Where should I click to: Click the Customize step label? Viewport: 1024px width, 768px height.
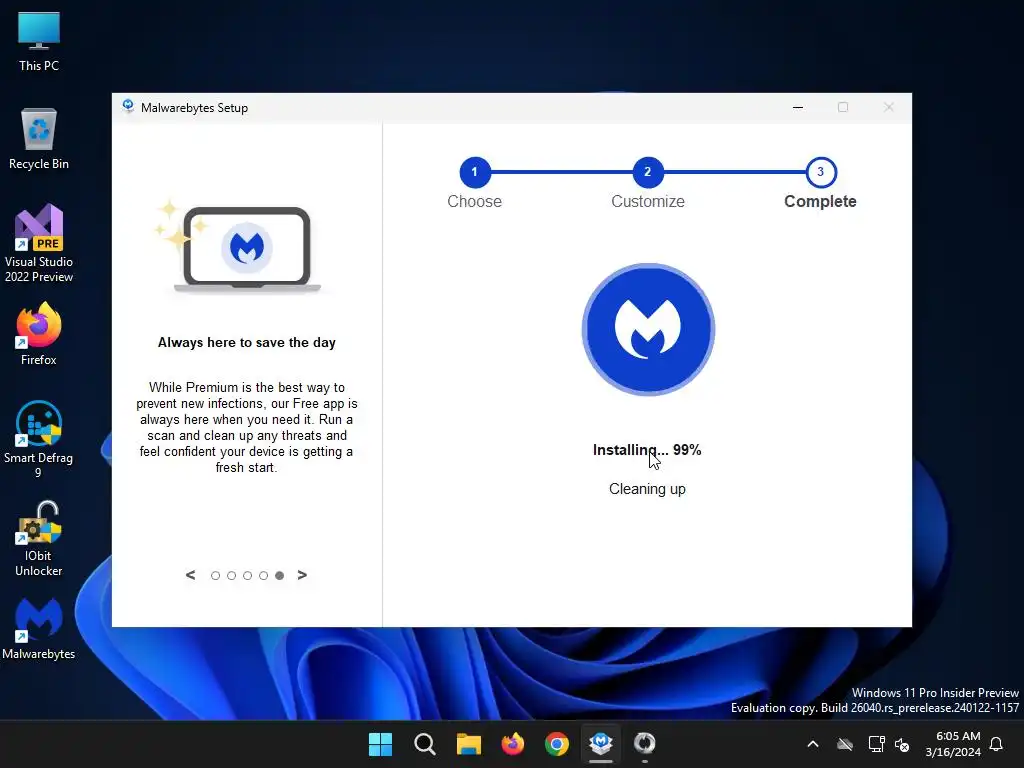coord(648,201)
